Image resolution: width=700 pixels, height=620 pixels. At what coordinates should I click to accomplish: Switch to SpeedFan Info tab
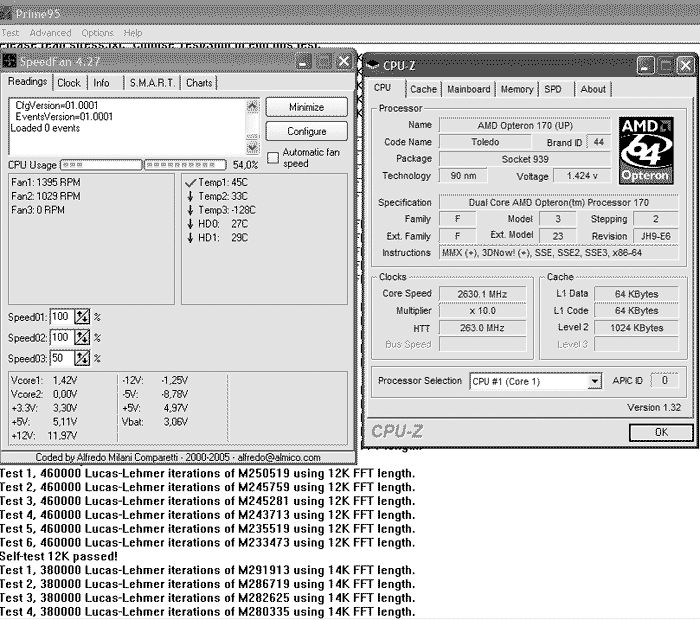(x=101, y=83)
